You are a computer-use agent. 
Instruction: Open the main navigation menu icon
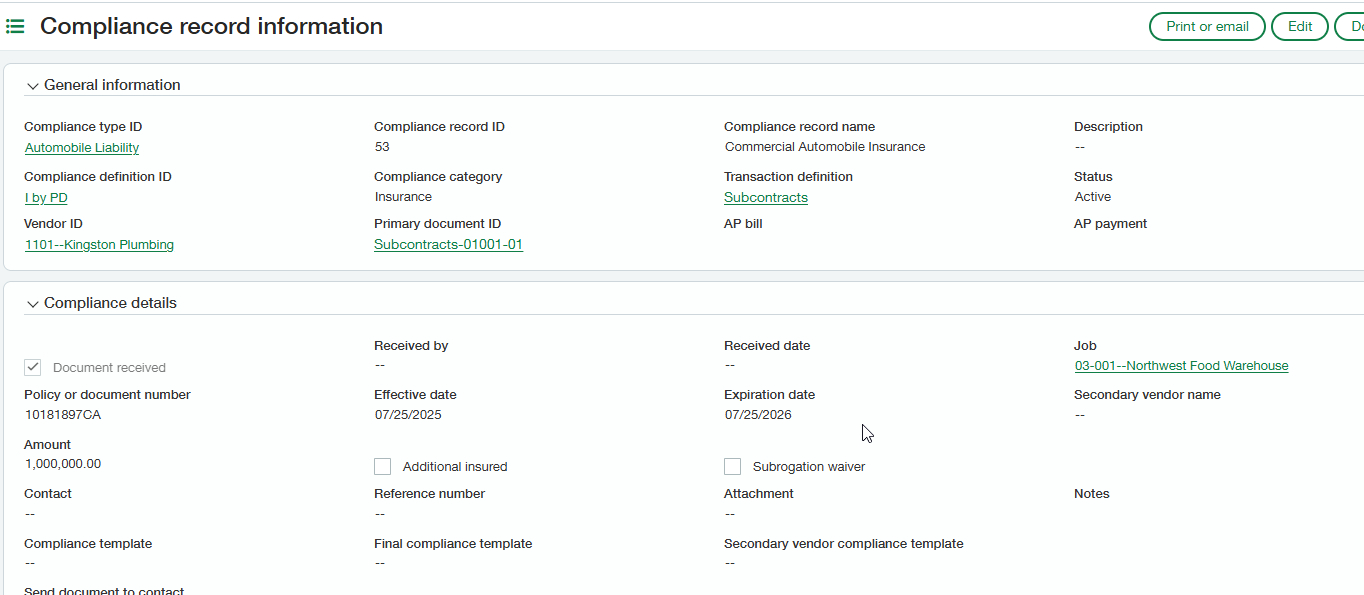pos(15,27)
